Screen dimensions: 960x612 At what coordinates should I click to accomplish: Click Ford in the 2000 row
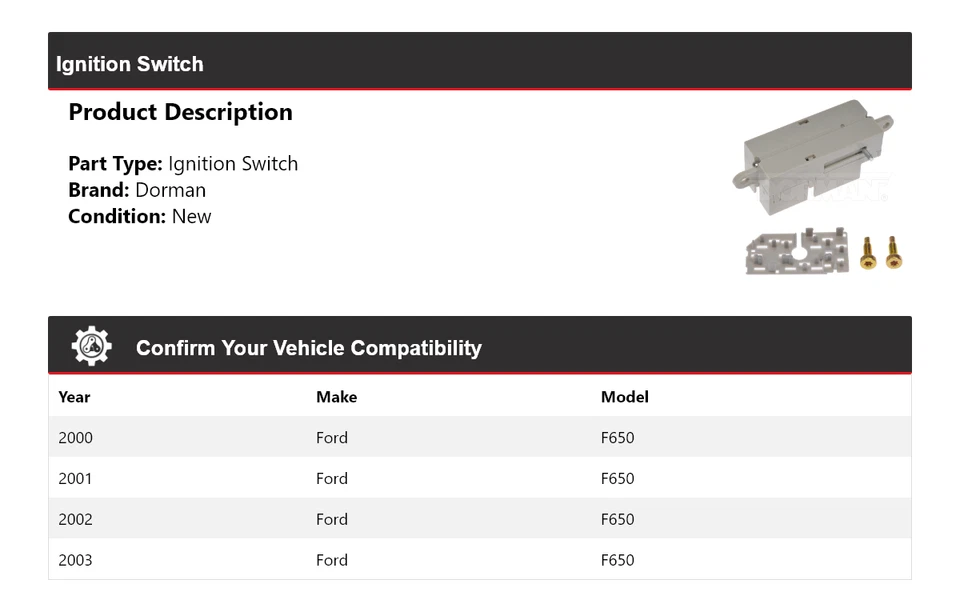click(x=332, y=438)
